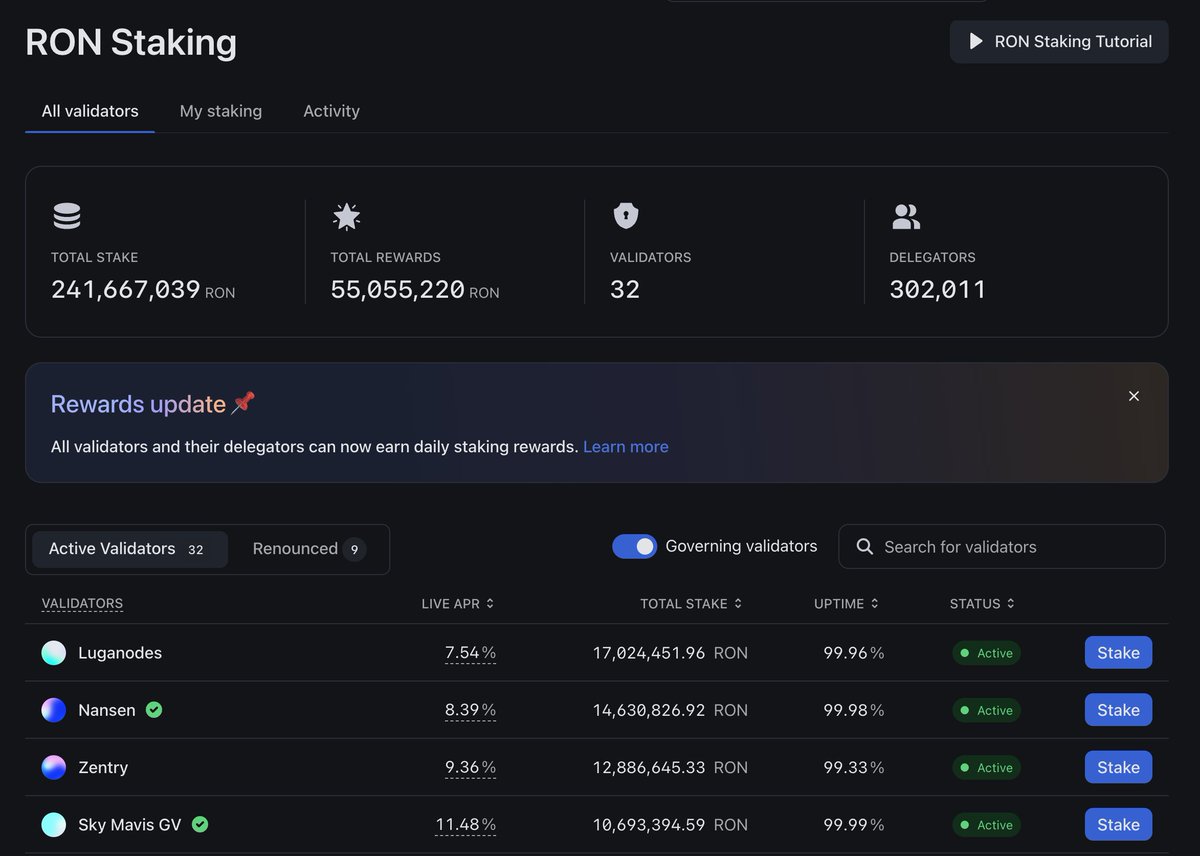This screenshot has height=856, width=1200.
Task: Click the Total Stake coins icon
Action: 67,216
